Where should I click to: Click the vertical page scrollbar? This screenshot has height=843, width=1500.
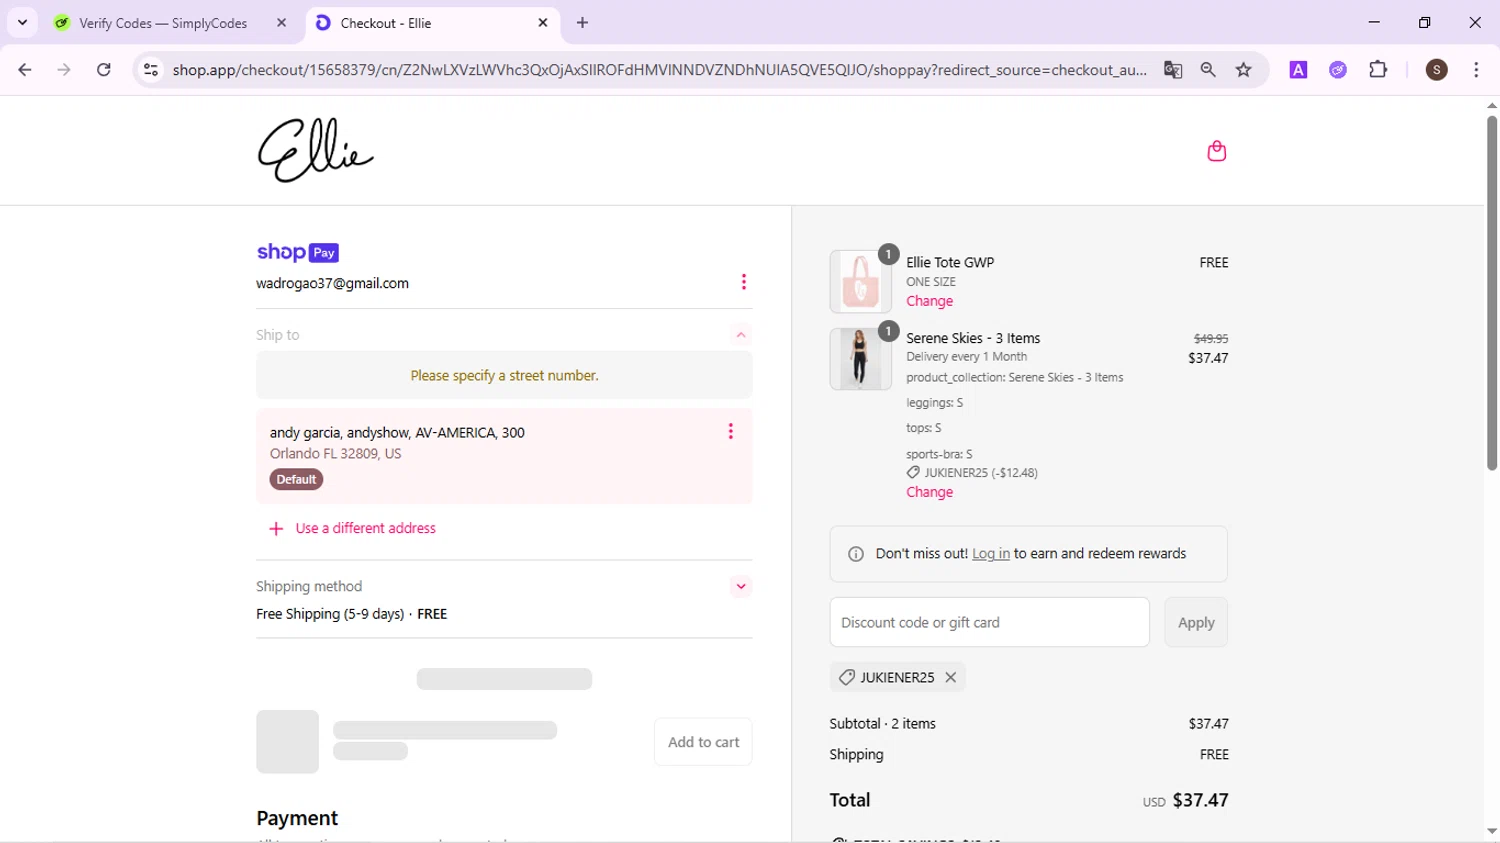point(1491,292)
